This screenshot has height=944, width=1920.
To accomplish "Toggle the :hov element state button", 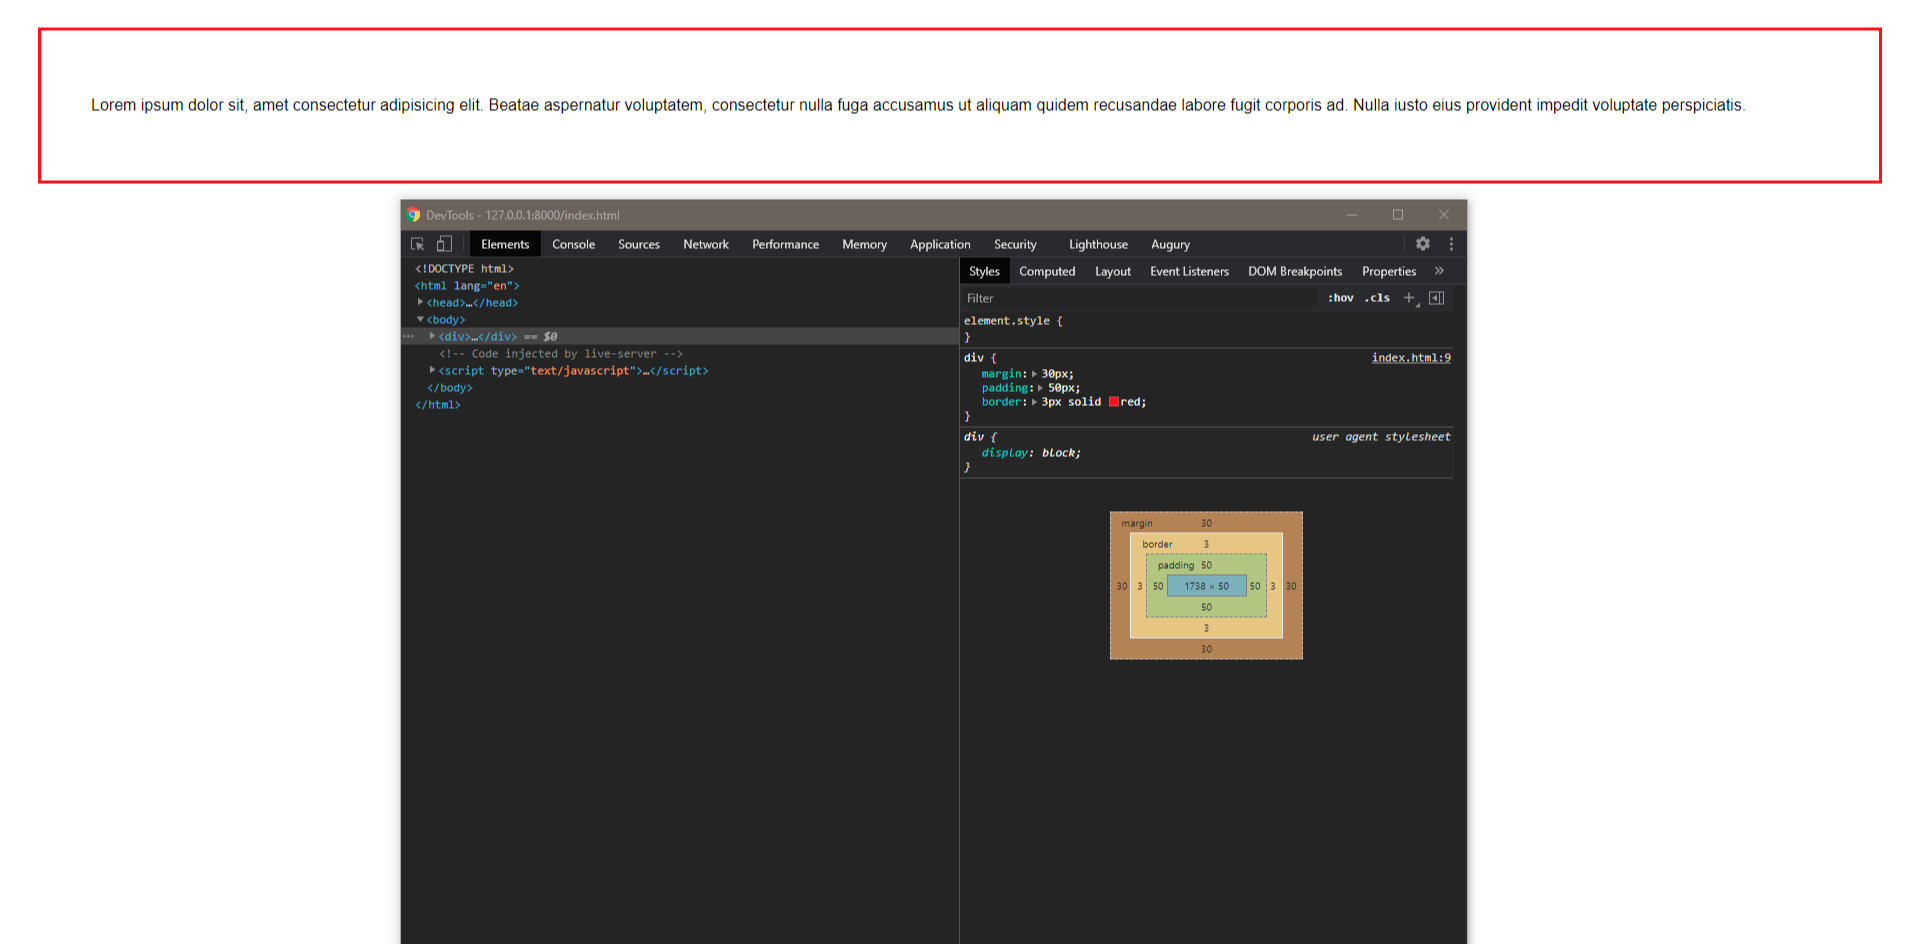I will click(1340, 298).
